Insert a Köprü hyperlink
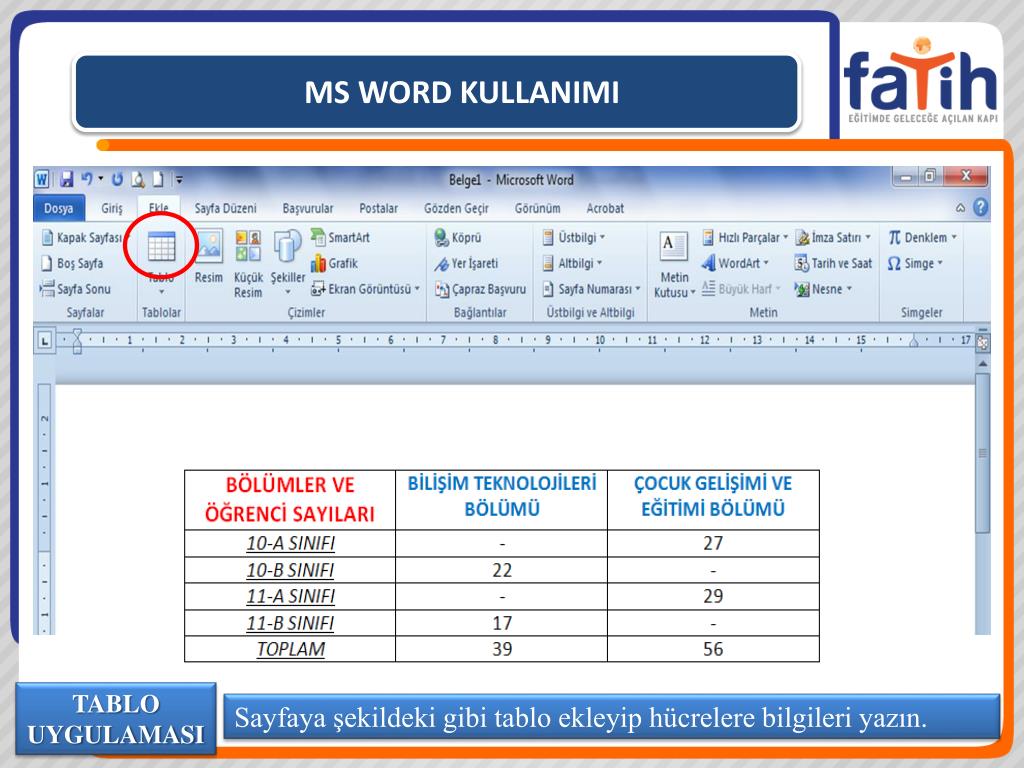 click(x=458, y=238)
